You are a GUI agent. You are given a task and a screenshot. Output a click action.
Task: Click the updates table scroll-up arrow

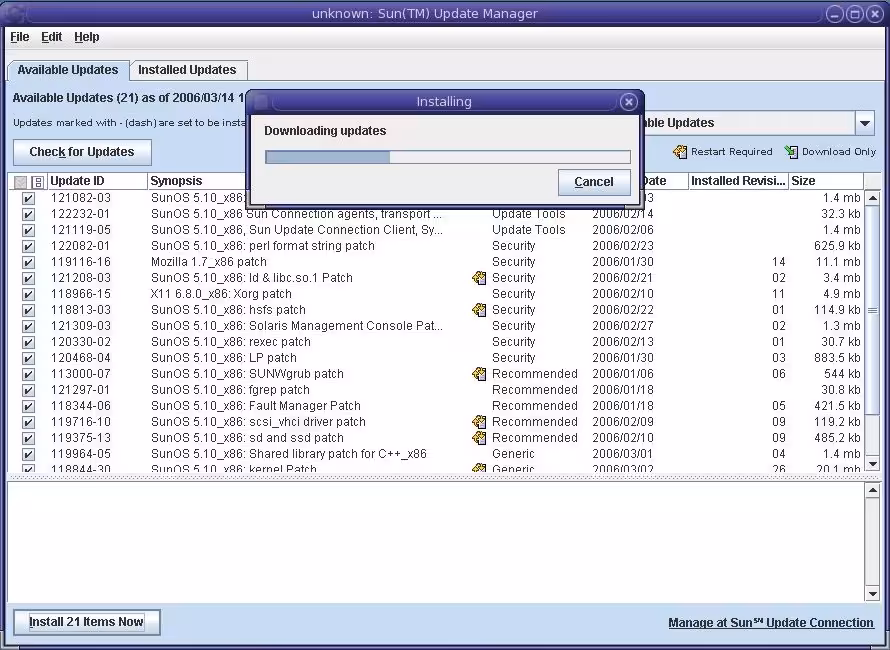coord(872,198)
